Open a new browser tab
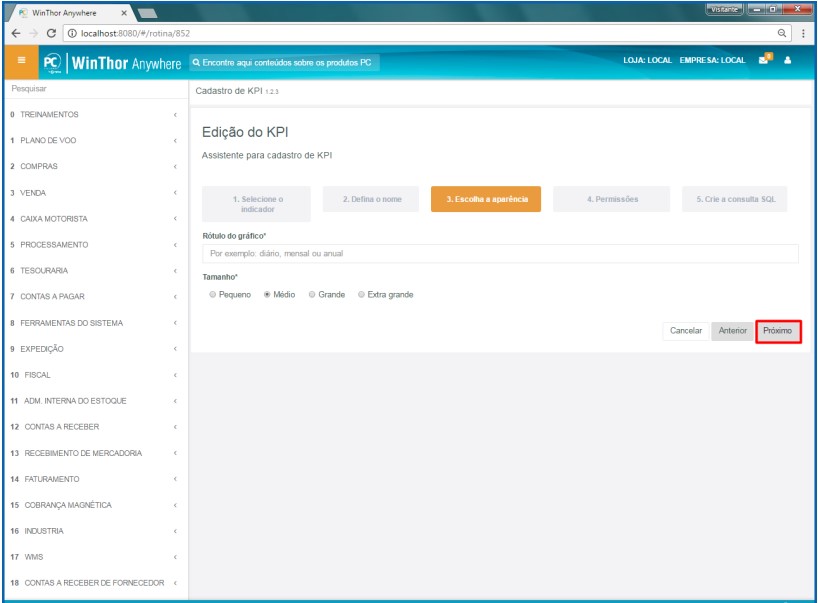The width and height of the screenshot is (818, 603). coord(147,14)
